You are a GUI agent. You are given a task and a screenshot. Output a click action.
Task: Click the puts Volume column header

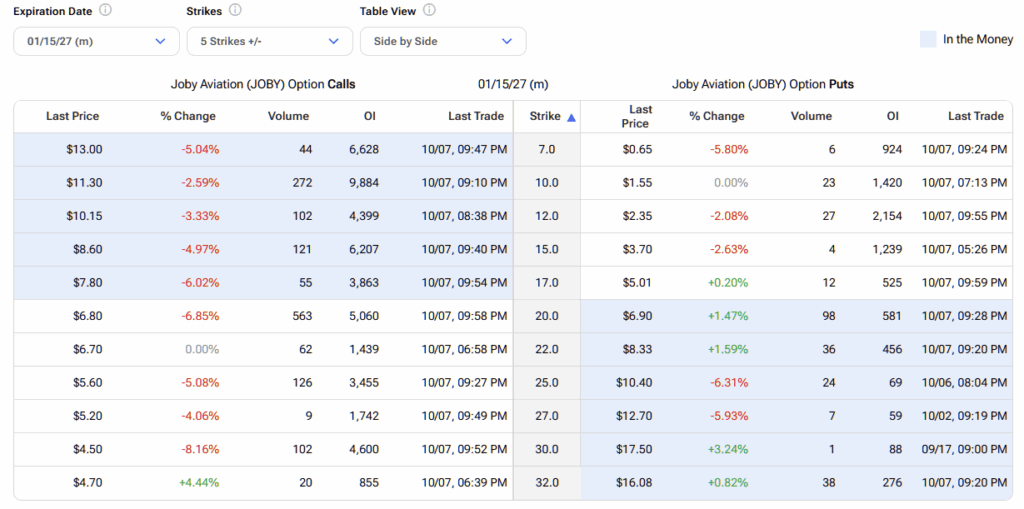click(811, 116)
